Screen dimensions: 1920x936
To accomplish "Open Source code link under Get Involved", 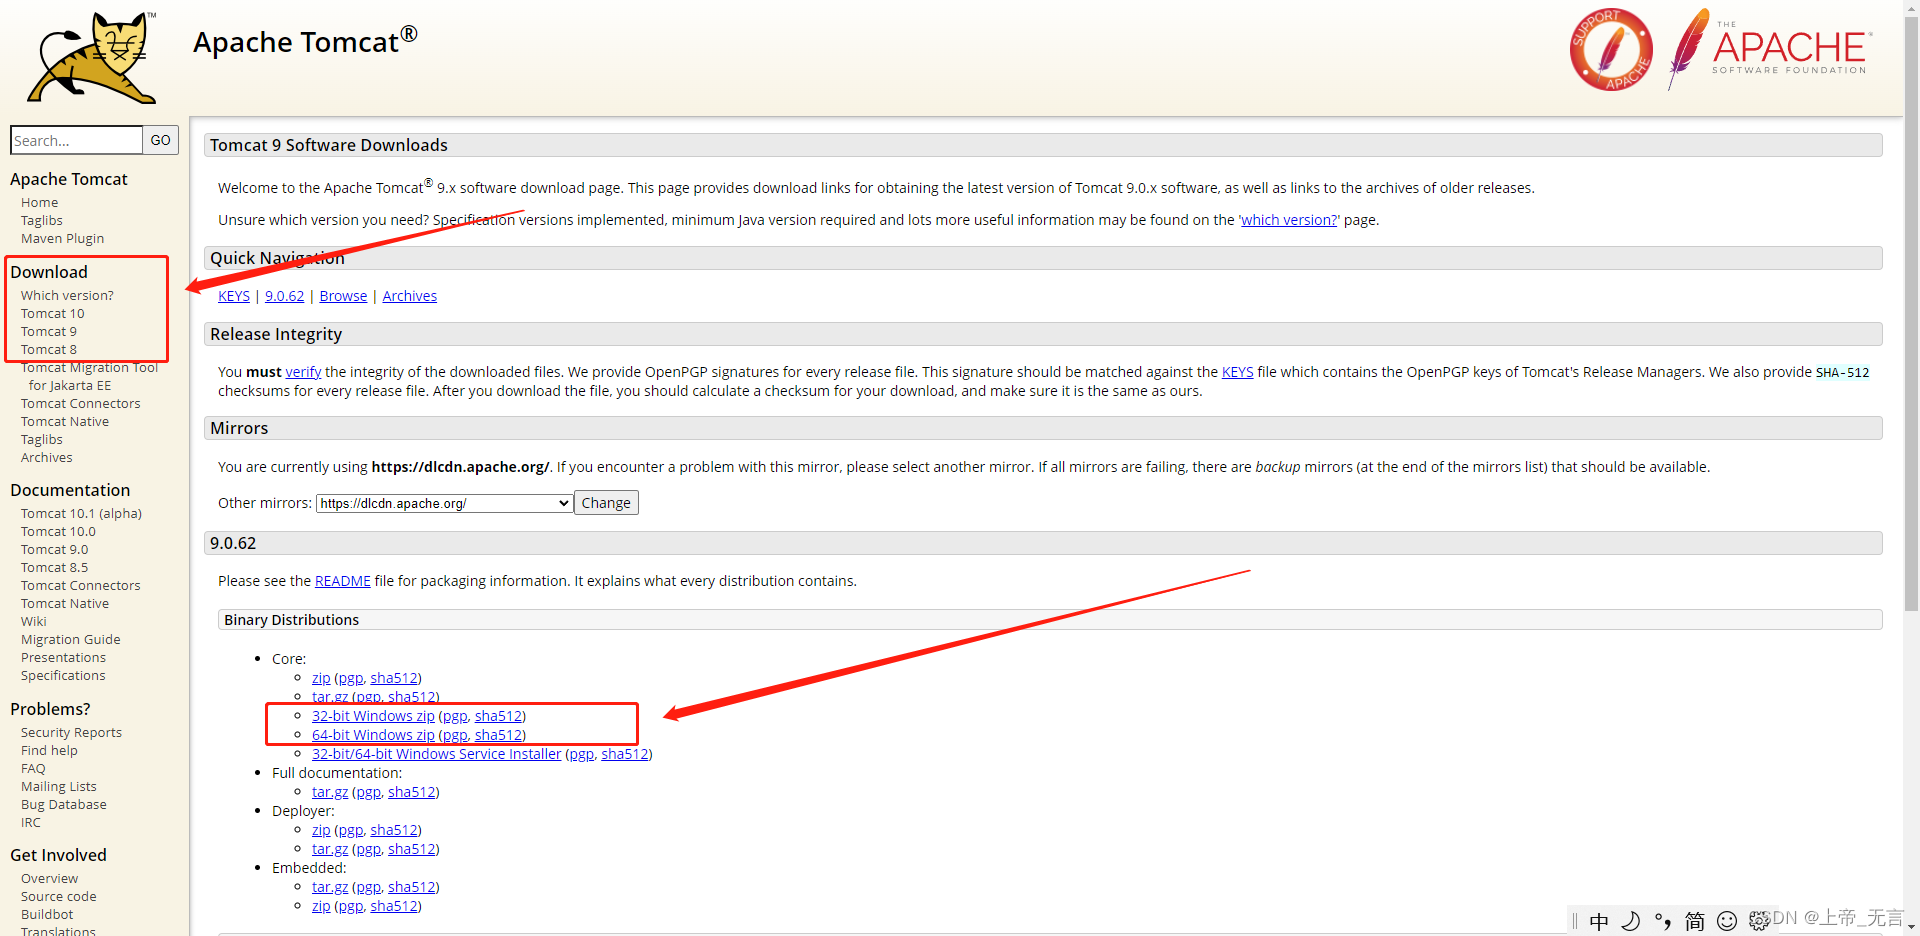I will click(58, 896).
